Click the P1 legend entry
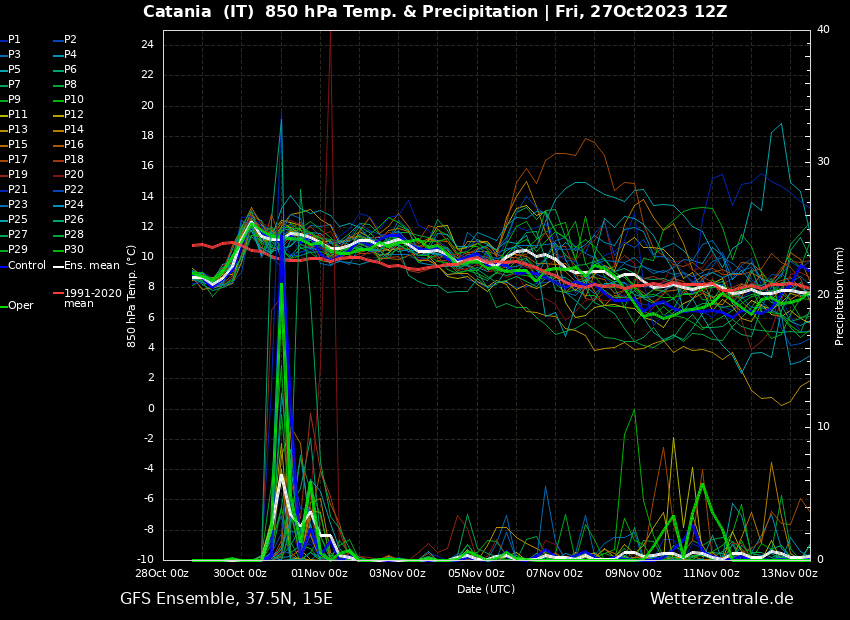 pyautogui.click(x=14, y=40)
